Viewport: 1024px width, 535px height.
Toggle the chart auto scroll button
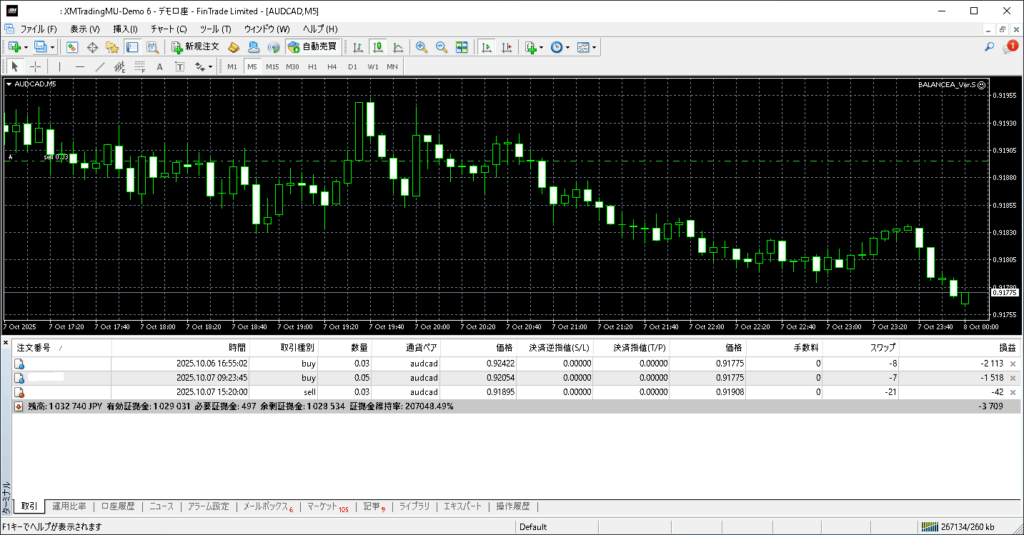coord(486,47)
